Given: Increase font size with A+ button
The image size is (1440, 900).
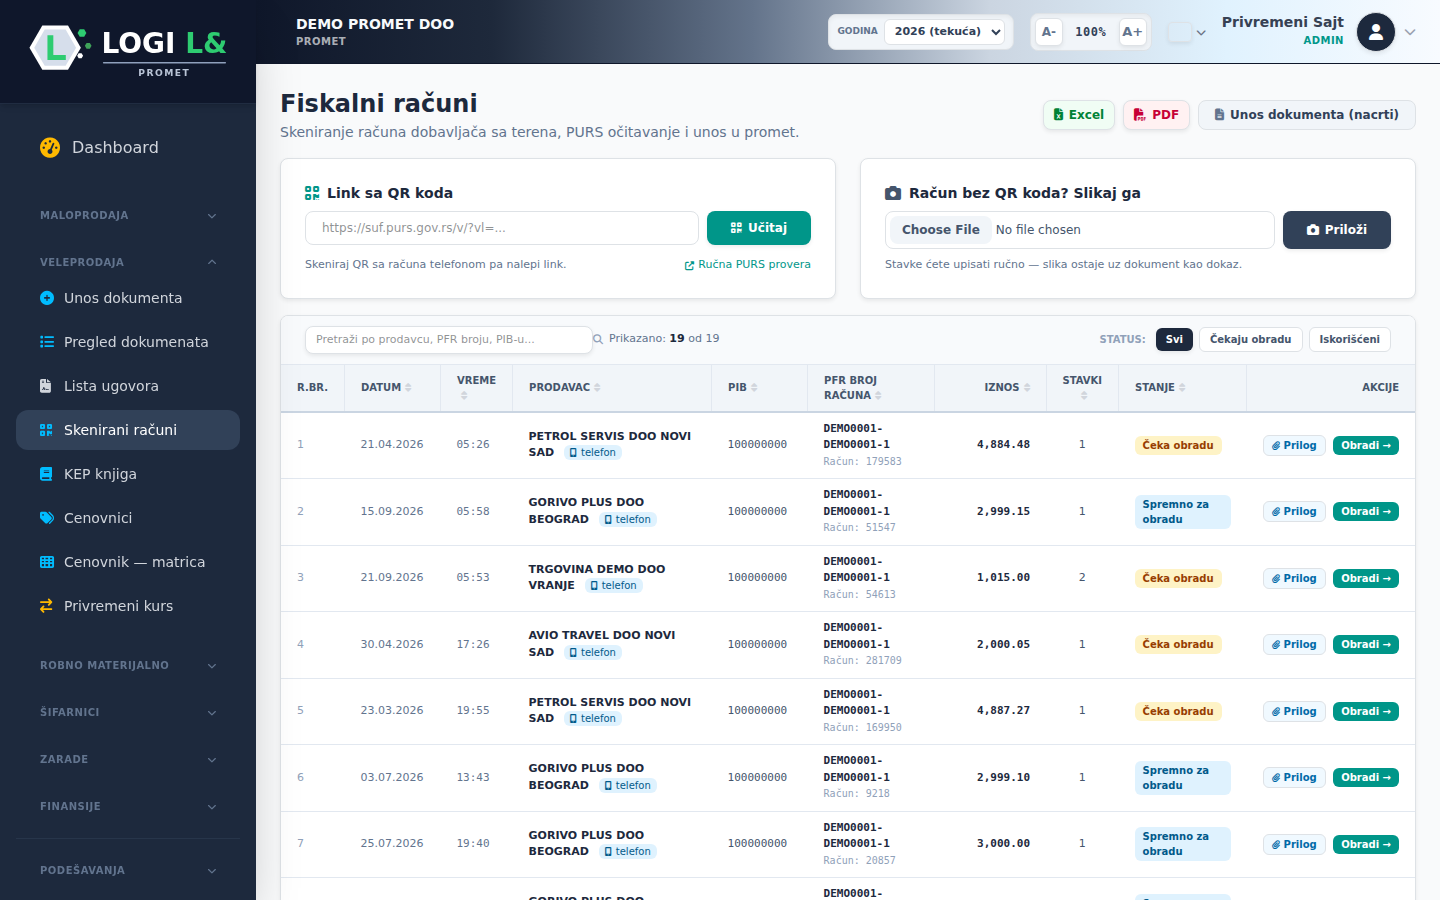Looking at the screenshot, I should point(1132,32).
